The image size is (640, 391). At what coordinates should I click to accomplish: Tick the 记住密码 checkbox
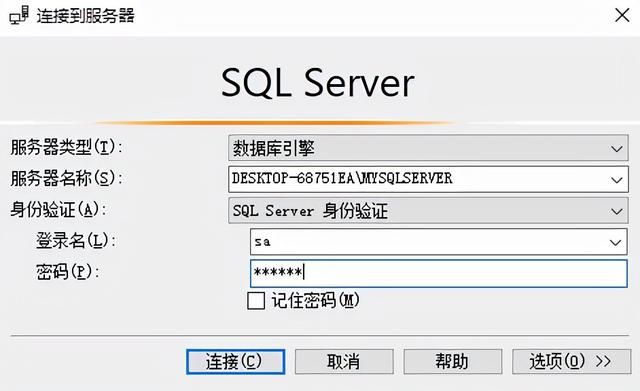tap(256, 301)
